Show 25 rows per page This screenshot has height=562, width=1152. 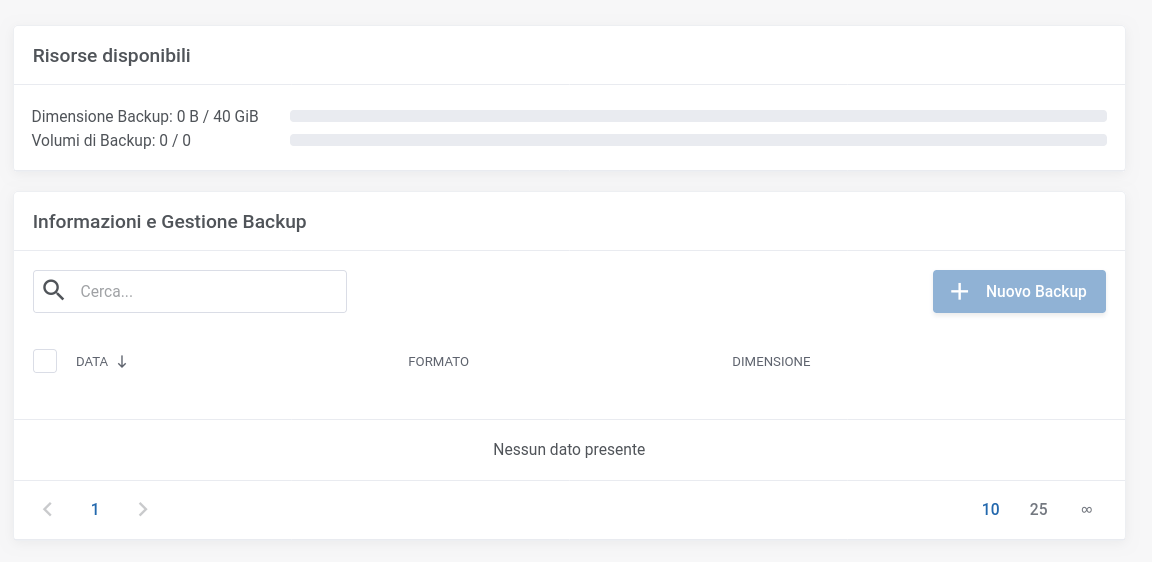point(1038,509)
